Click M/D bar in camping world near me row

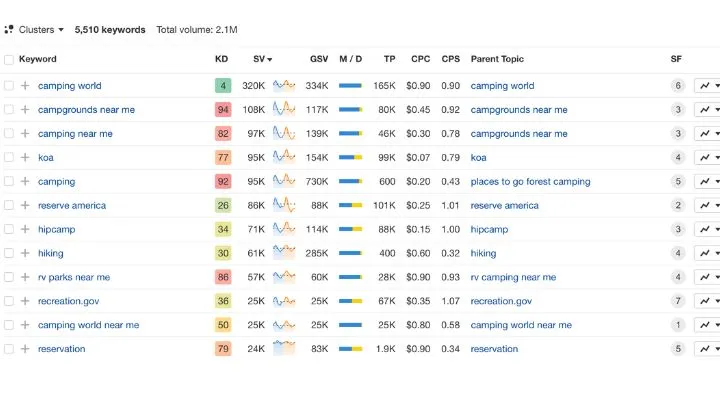pyautogui.click(x=350, y=325)
